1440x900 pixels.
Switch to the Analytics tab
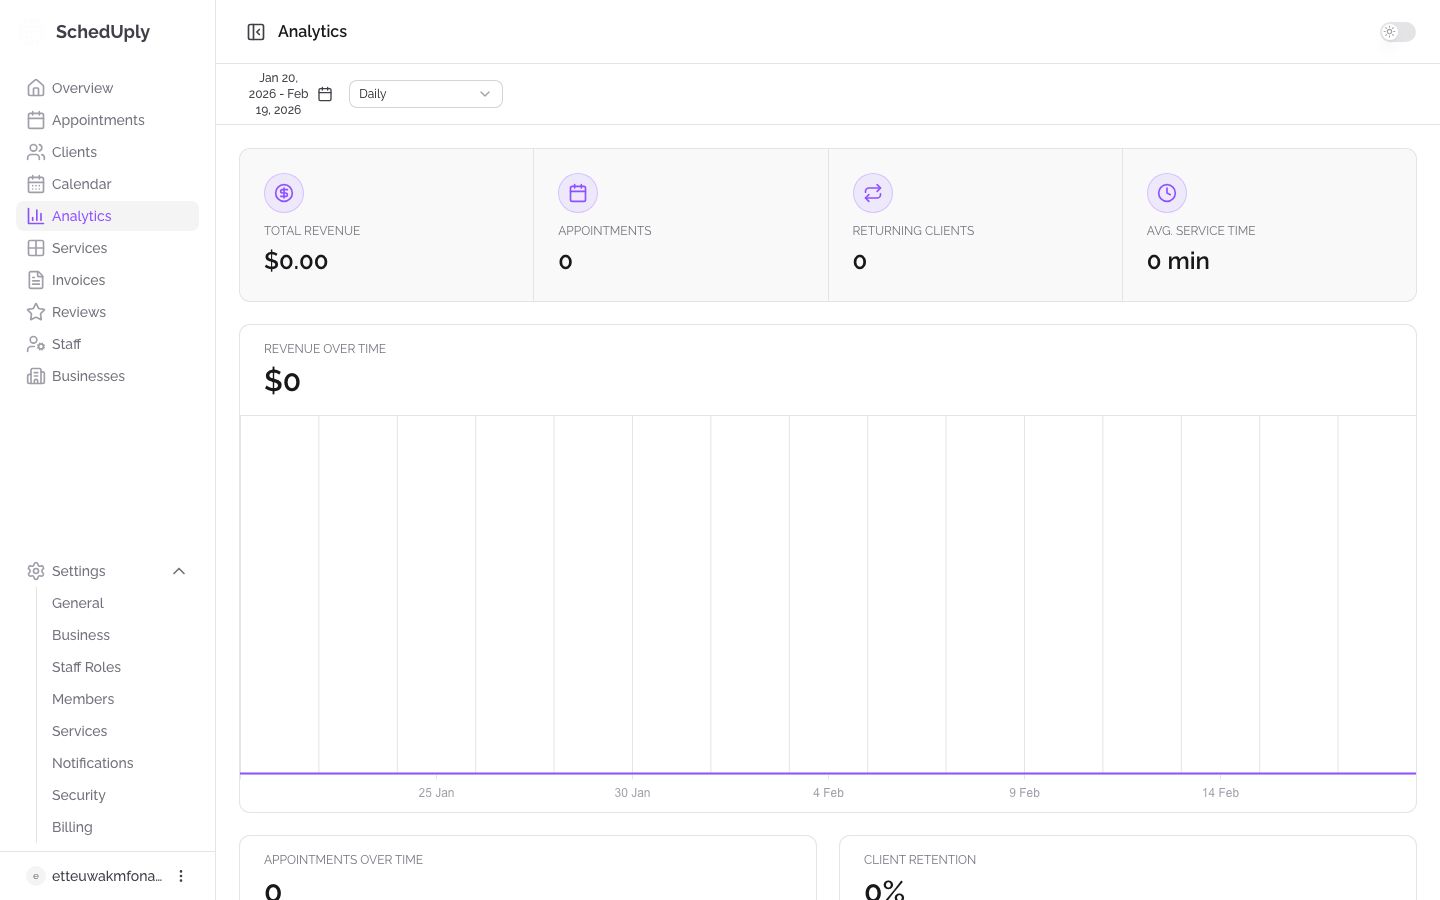[x=81, y=216]
